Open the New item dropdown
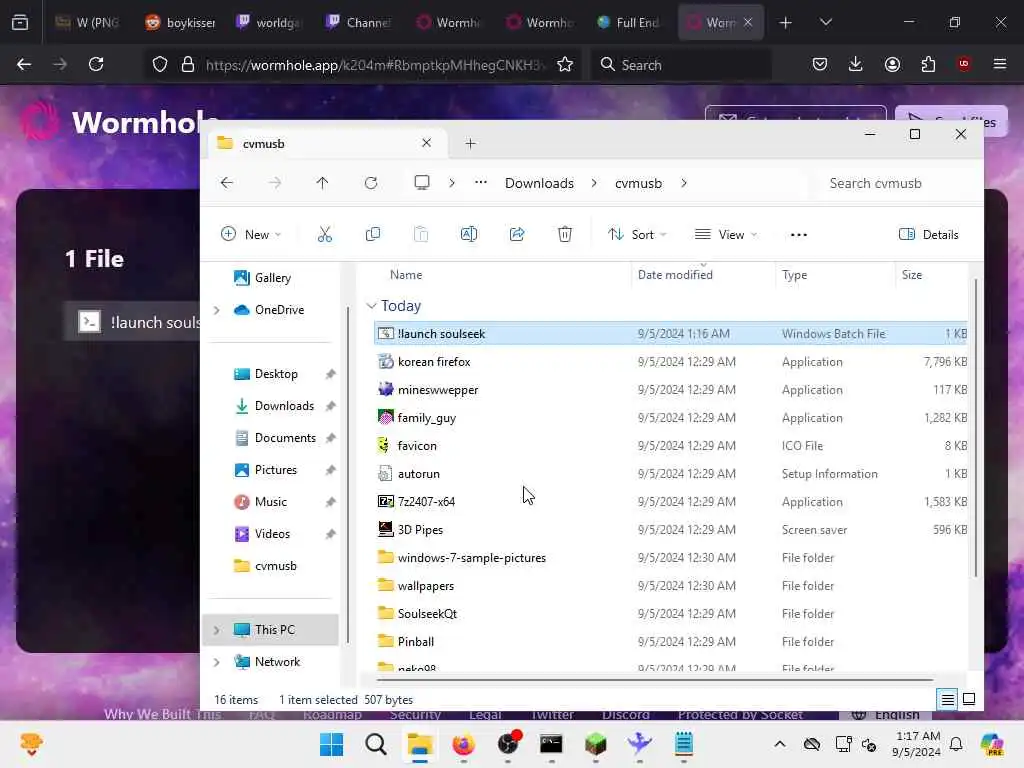The height and width of the screenshot is (768, 1024). (x=251, y=234)
